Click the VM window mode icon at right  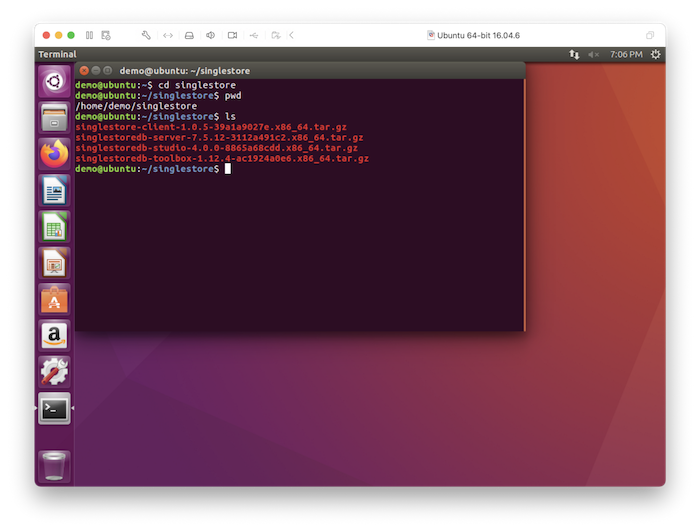point(650,35)
